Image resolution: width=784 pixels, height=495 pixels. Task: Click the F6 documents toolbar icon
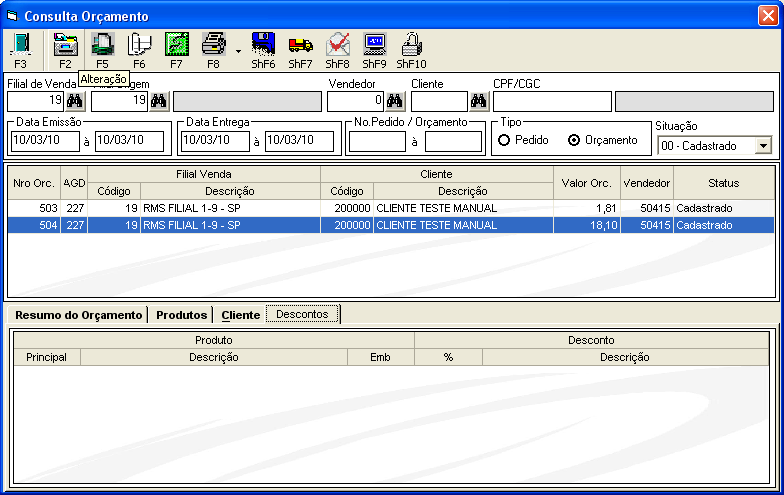tap(140, 44)
